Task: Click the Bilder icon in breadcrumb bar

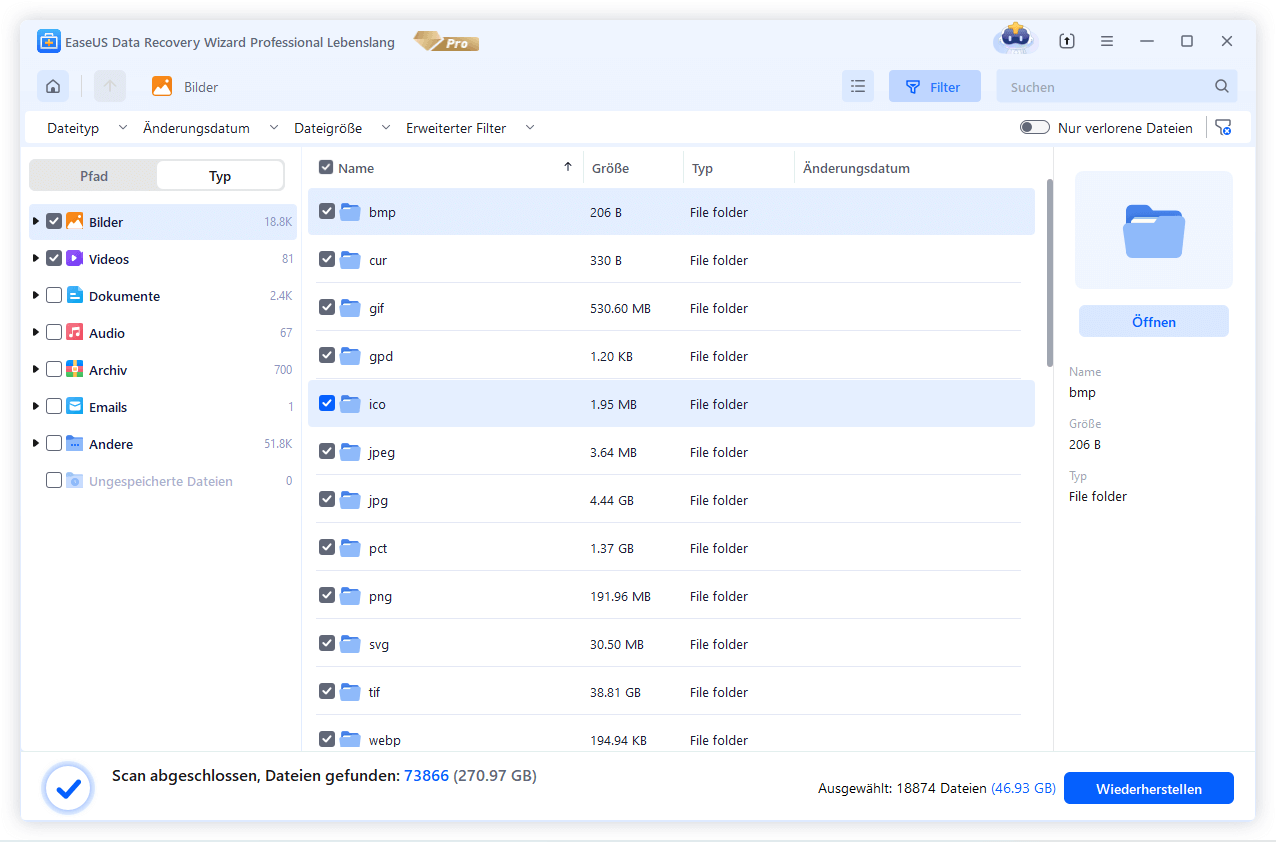Action: click(x=162, y=87)
